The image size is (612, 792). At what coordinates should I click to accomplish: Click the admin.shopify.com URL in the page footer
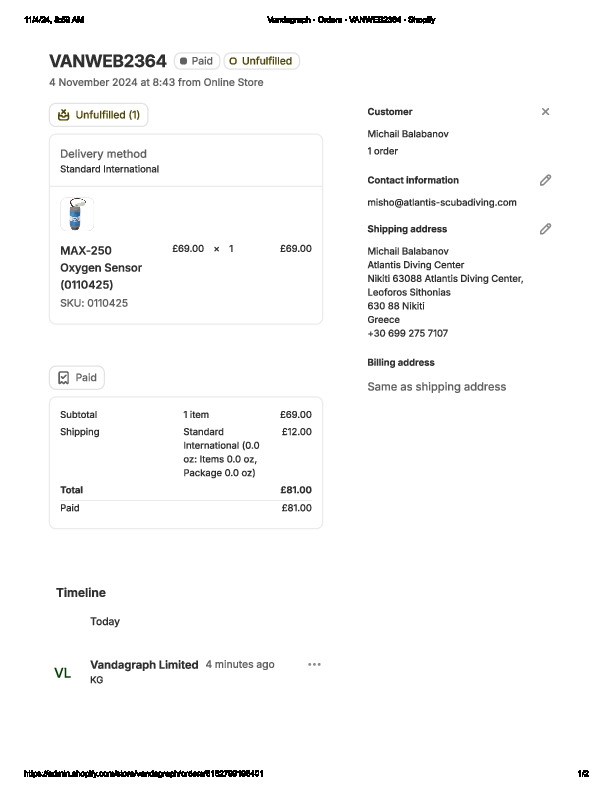(x=144, y=774)
